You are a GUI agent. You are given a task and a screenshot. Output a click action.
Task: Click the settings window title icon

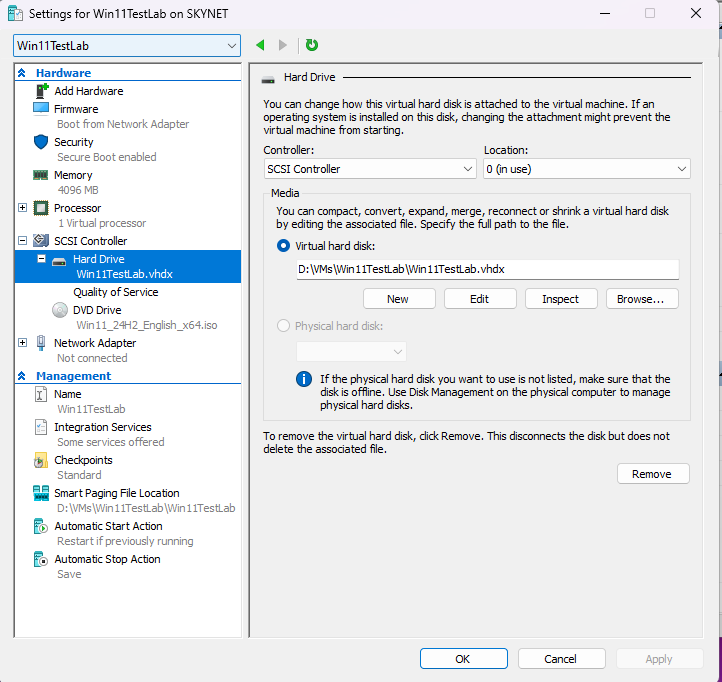pyautogui.click(x=15, y=13)
